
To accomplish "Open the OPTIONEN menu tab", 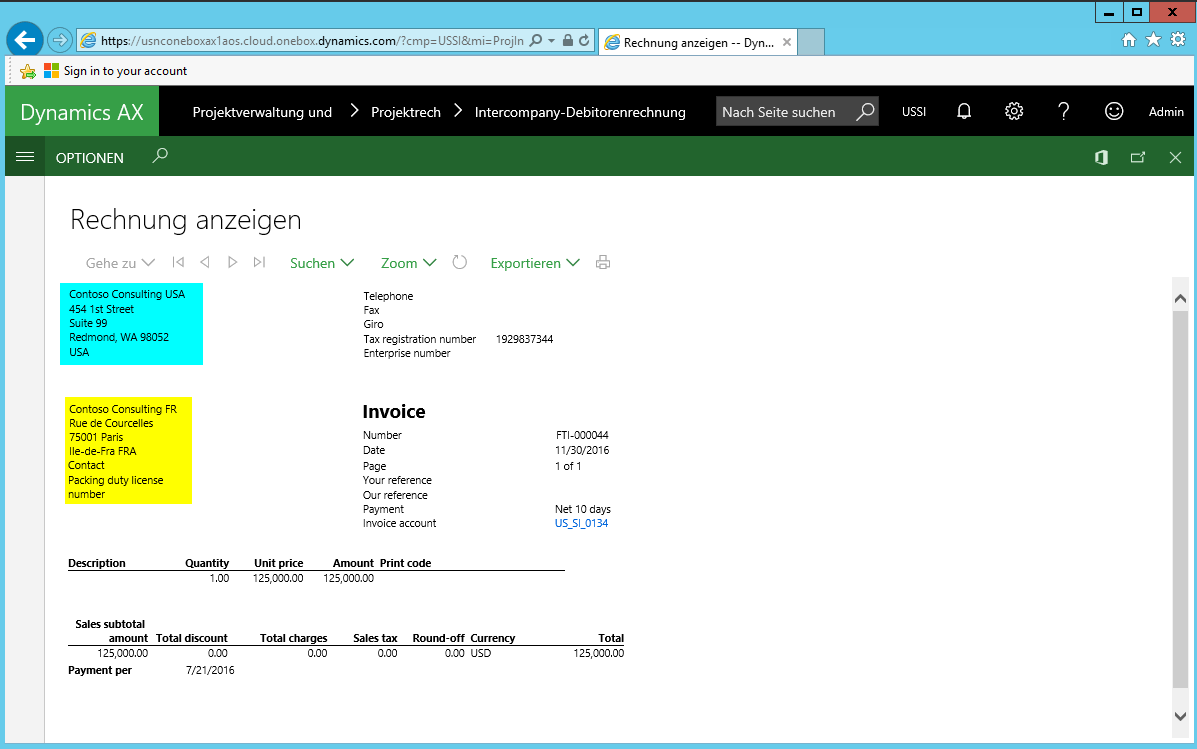I will [x=90, y=158].
